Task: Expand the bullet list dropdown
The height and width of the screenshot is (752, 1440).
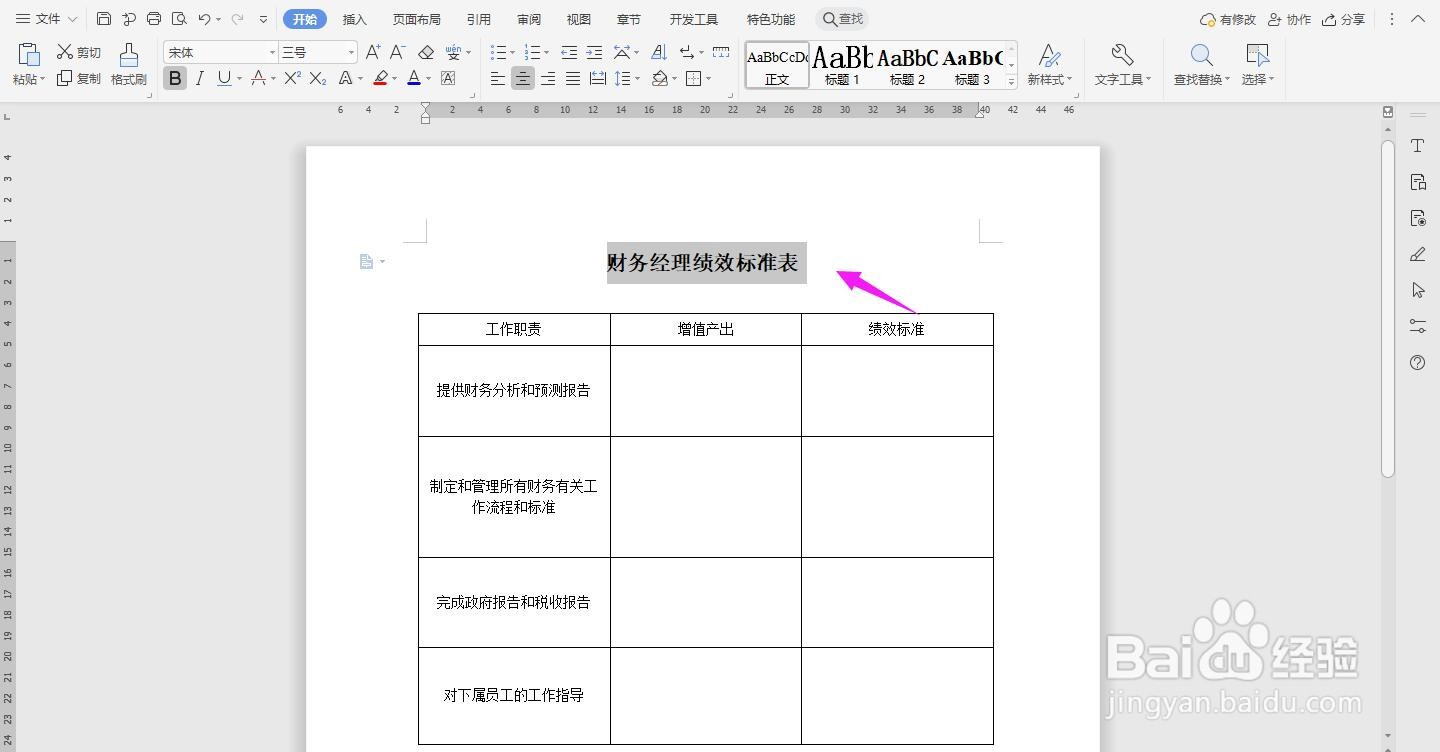Action: coord(512,52)
